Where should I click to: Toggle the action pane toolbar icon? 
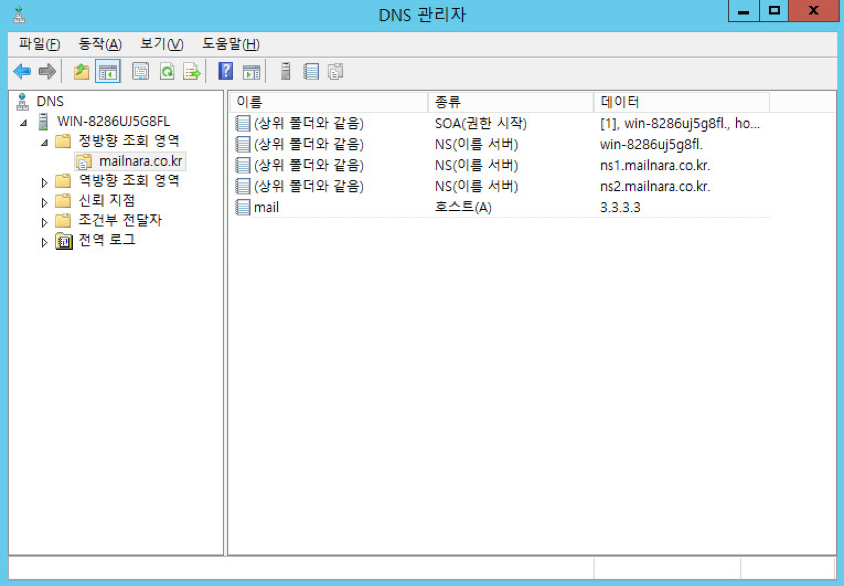point(251,72)
